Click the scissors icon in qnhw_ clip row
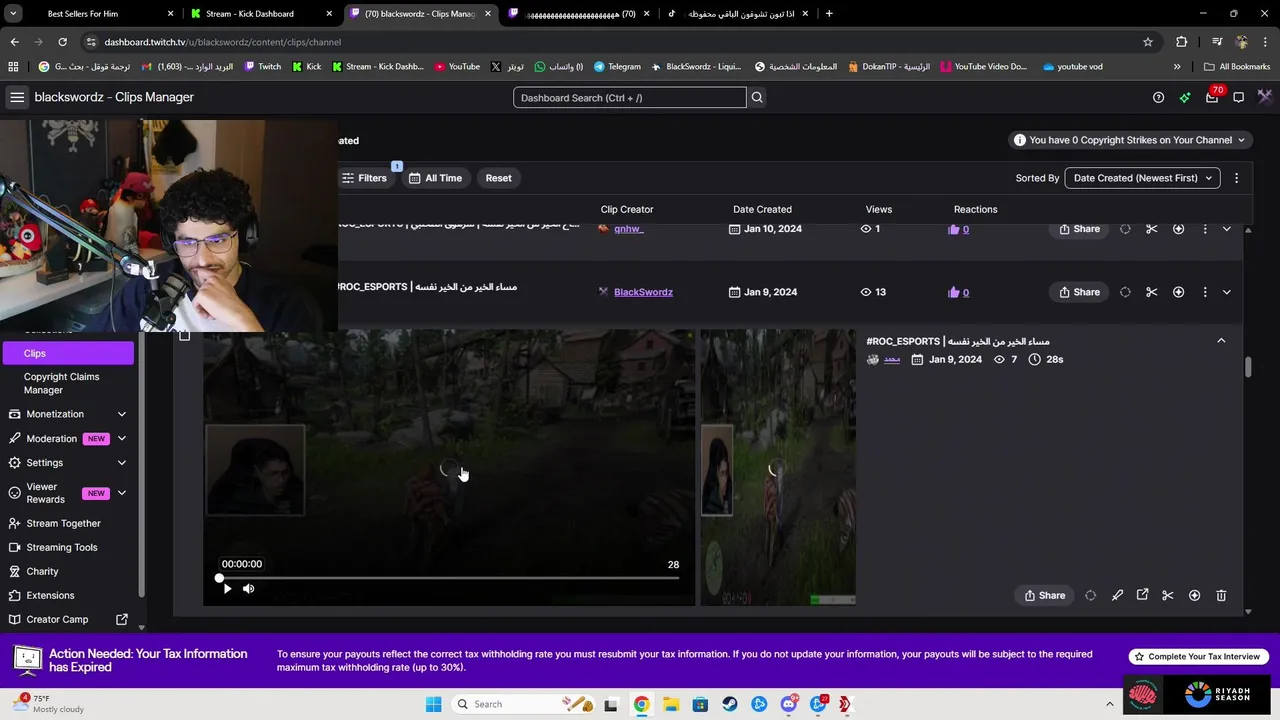 [x=1152, y=229]
